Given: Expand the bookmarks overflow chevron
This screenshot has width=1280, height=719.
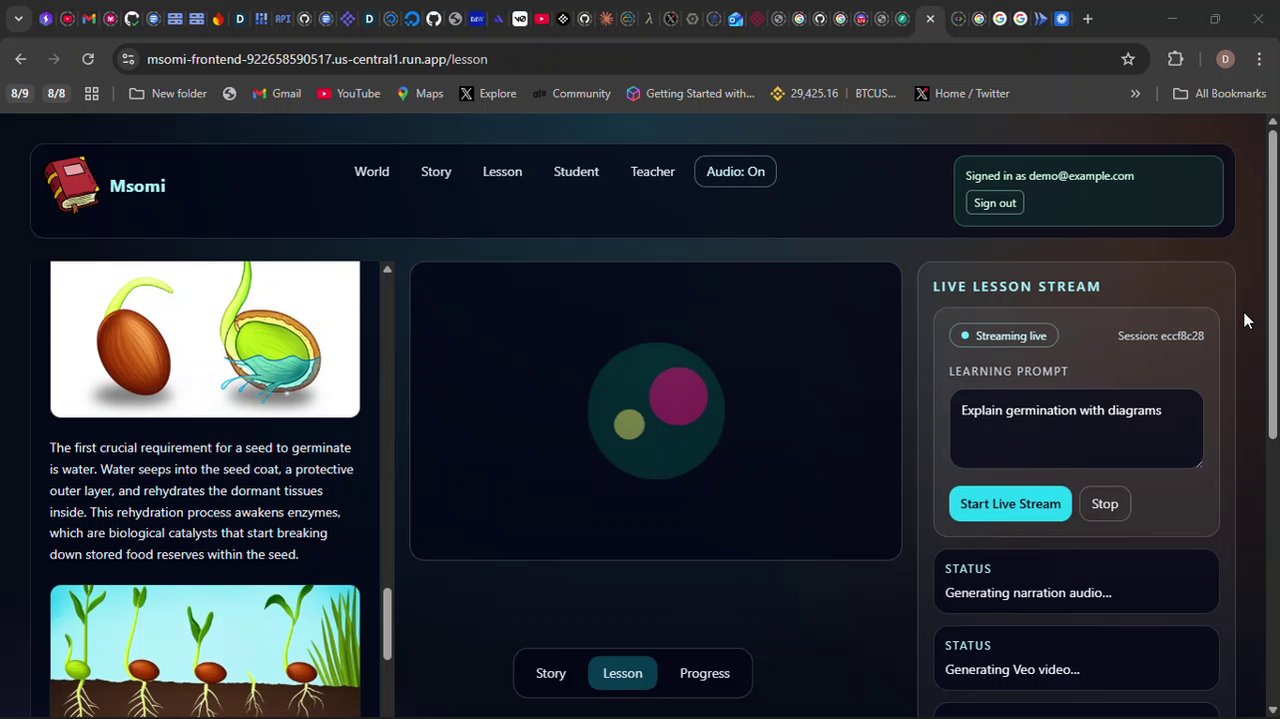Looking at the screenshot, I should pyautogui.click(x=1135, y=93).
